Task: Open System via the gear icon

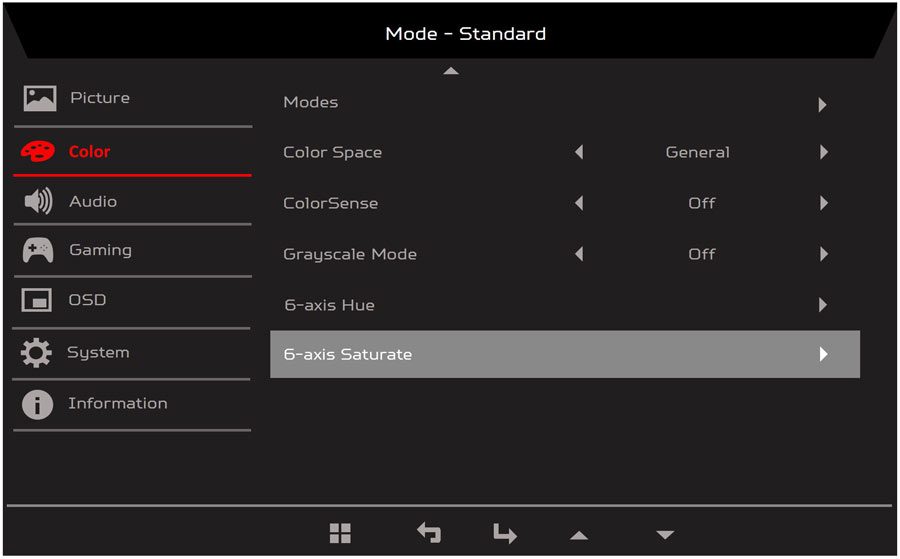Action: [36, 352]
